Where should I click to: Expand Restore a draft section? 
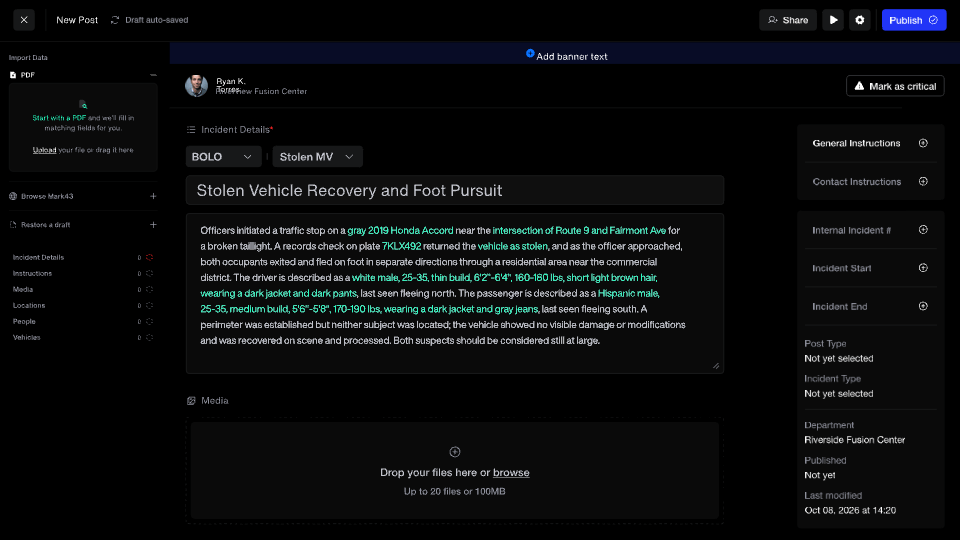(153, 225)
